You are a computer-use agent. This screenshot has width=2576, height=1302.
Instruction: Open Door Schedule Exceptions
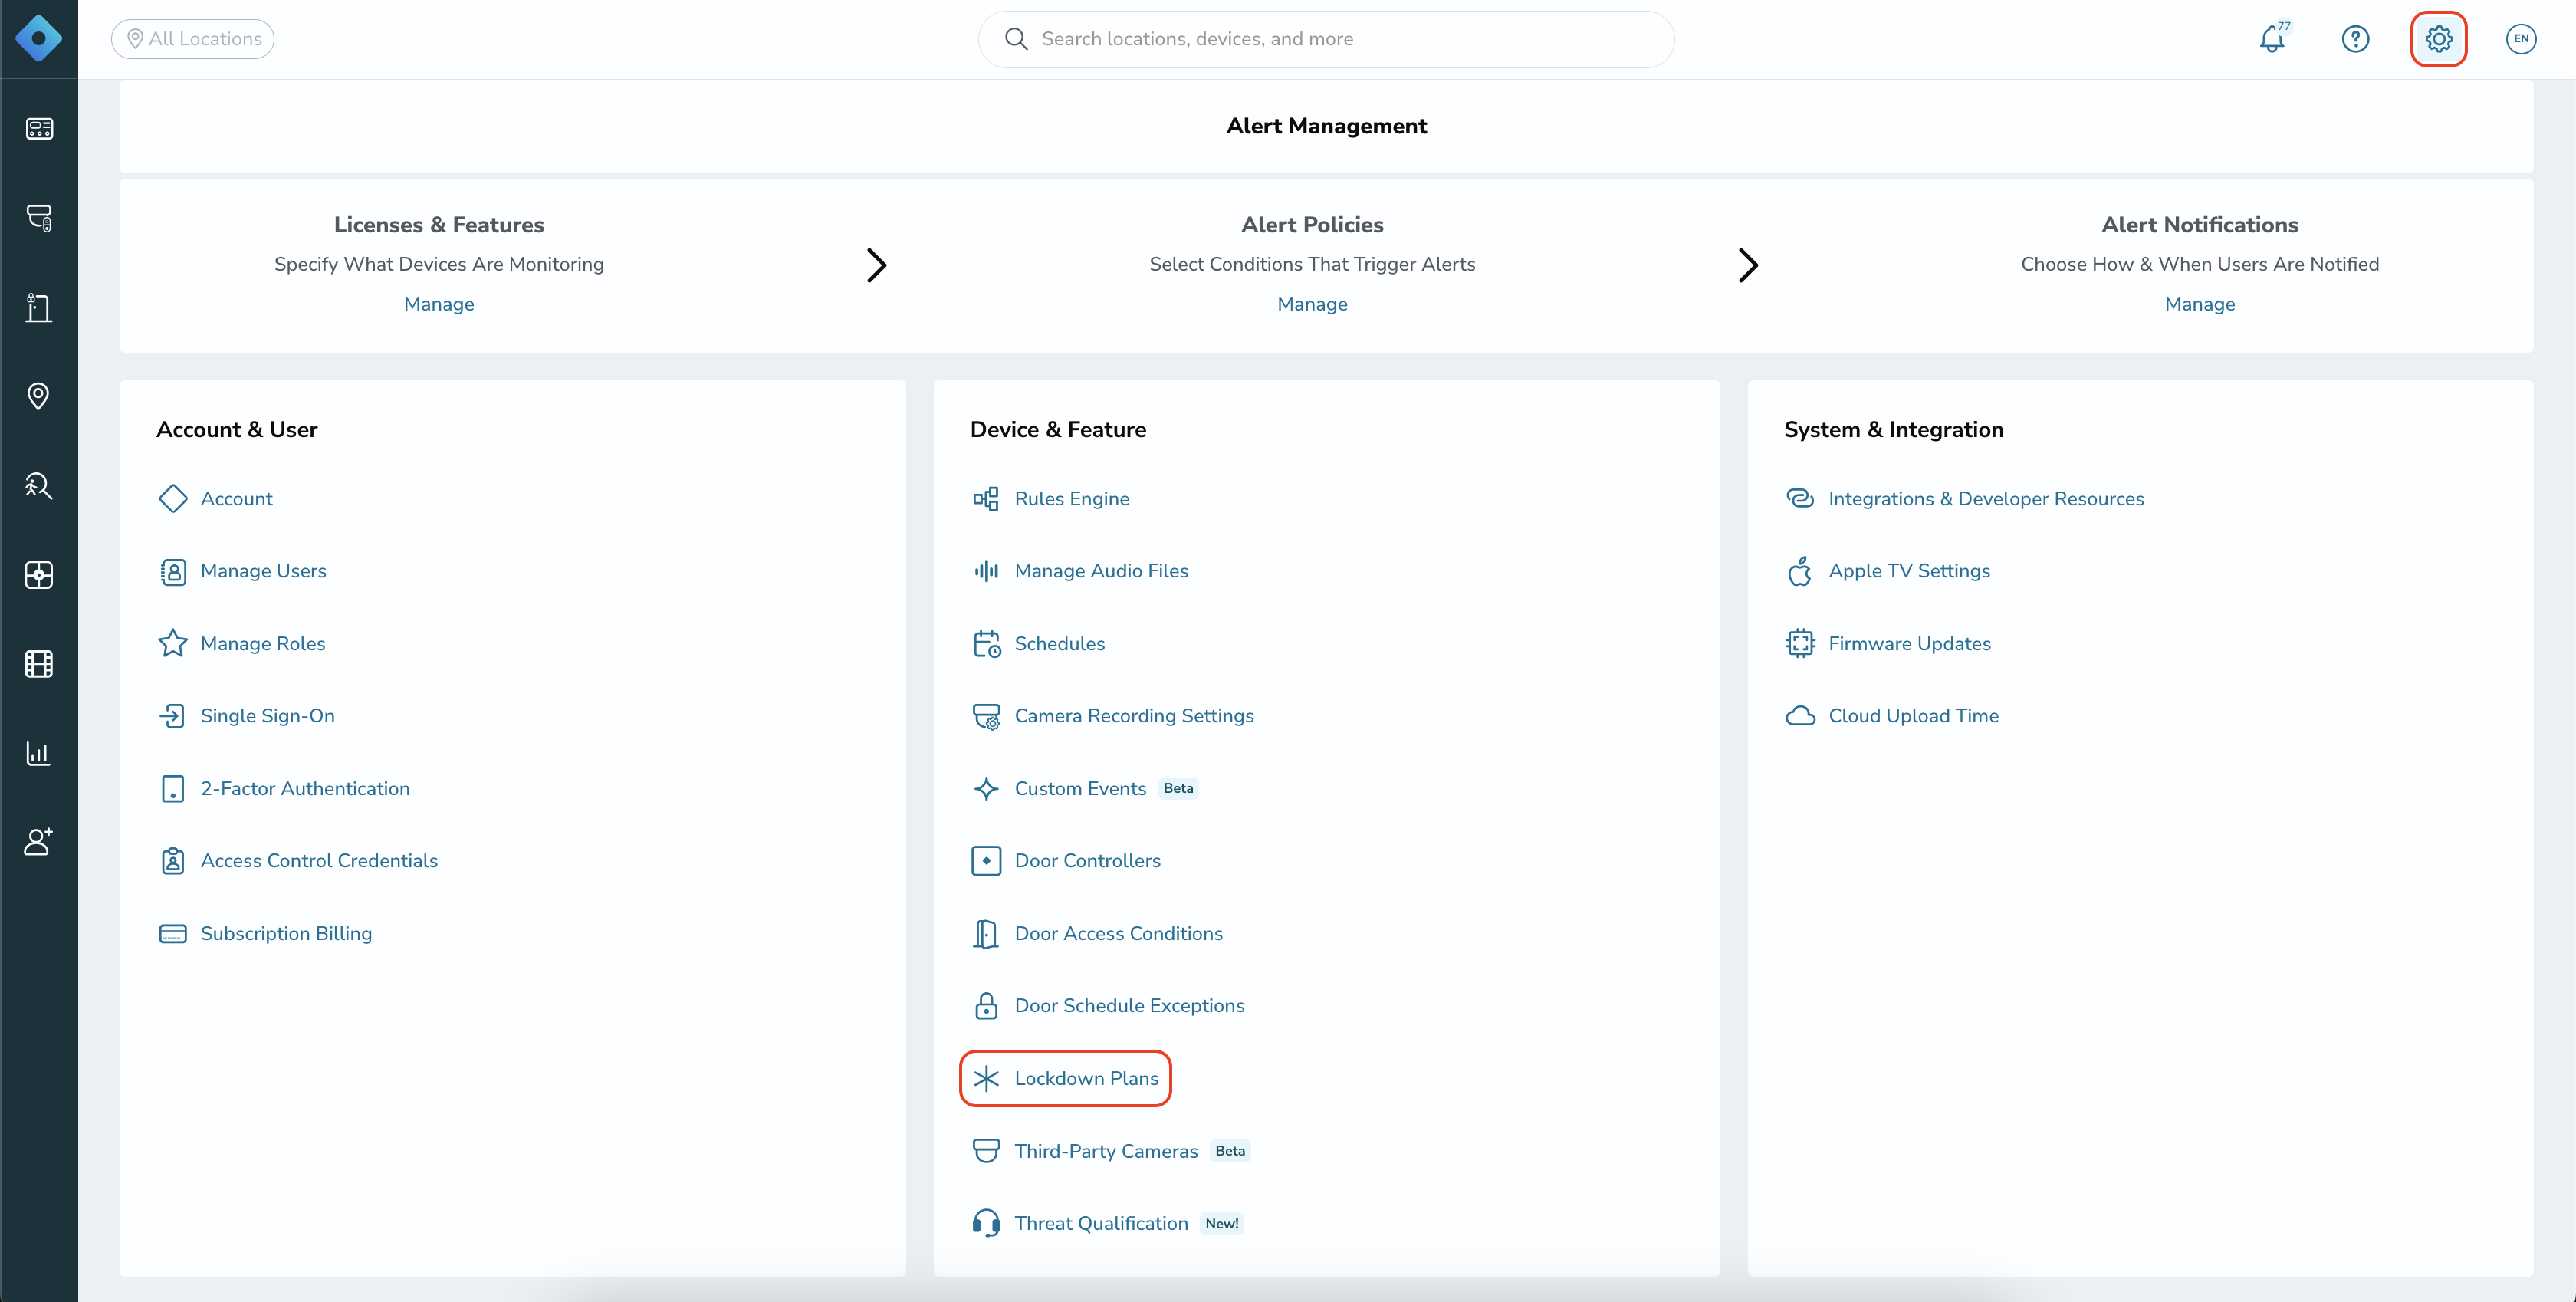1129,1006
